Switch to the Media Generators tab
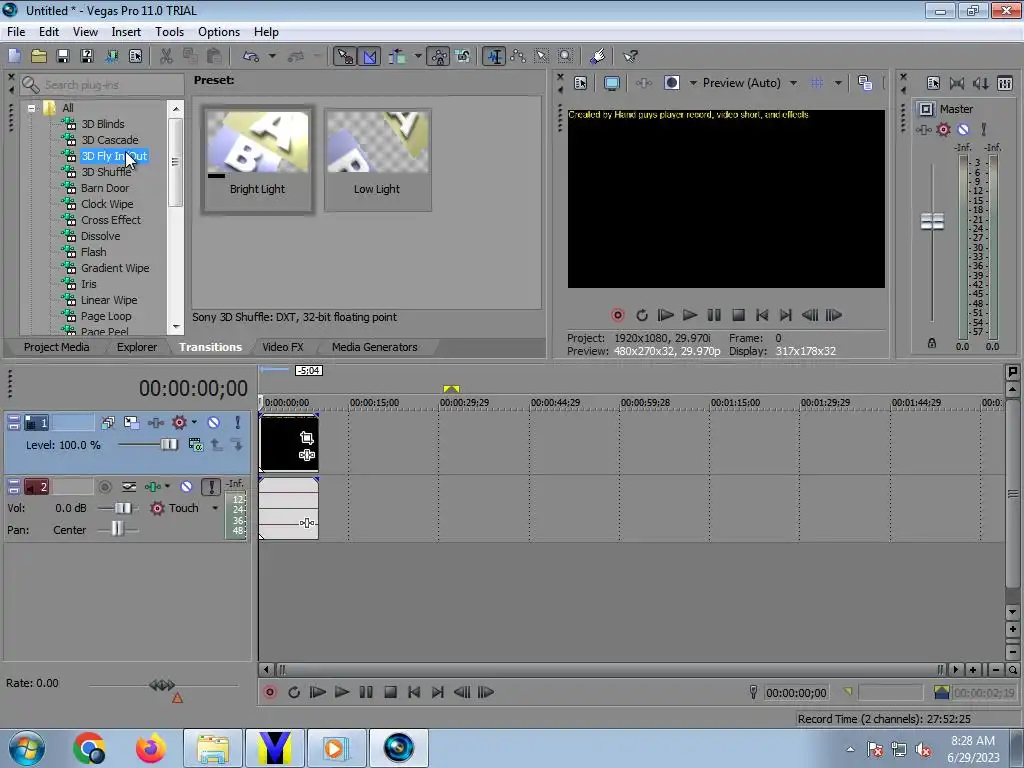1024x768 pixels. pos(374,347)
